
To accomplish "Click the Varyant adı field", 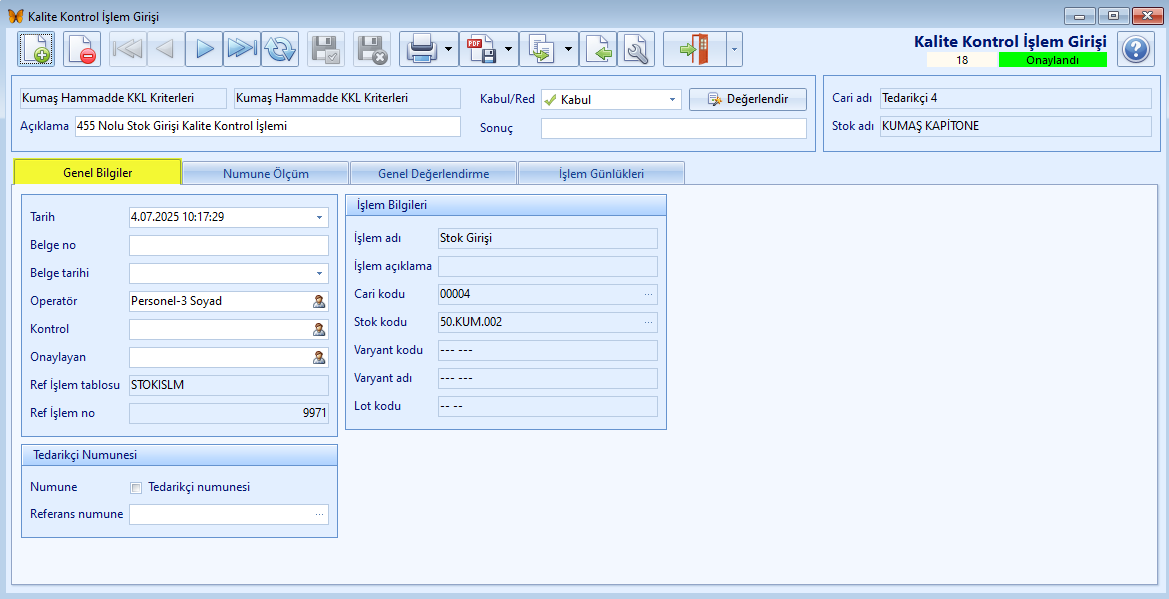I will click(548, 378).
